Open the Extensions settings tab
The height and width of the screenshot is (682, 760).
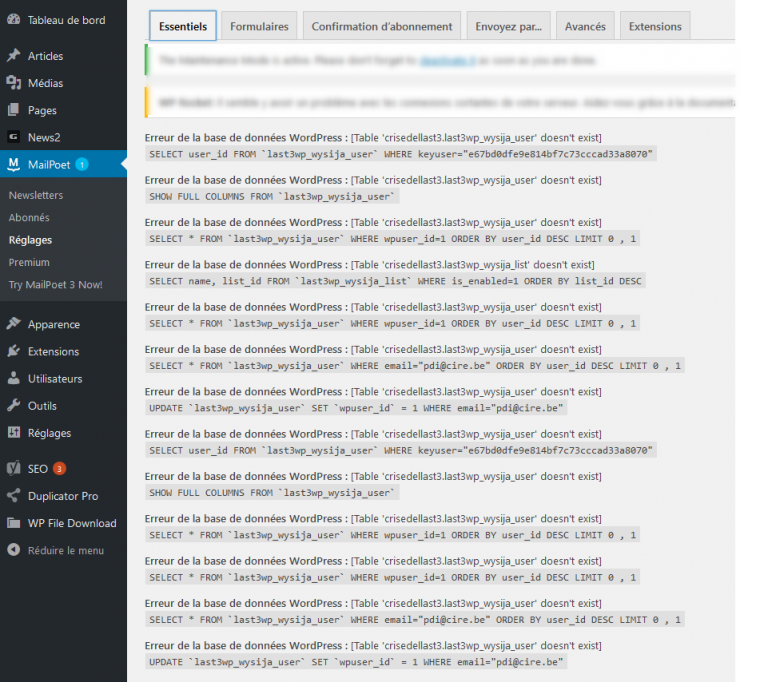pyautogui.click(x=655, y=26)
